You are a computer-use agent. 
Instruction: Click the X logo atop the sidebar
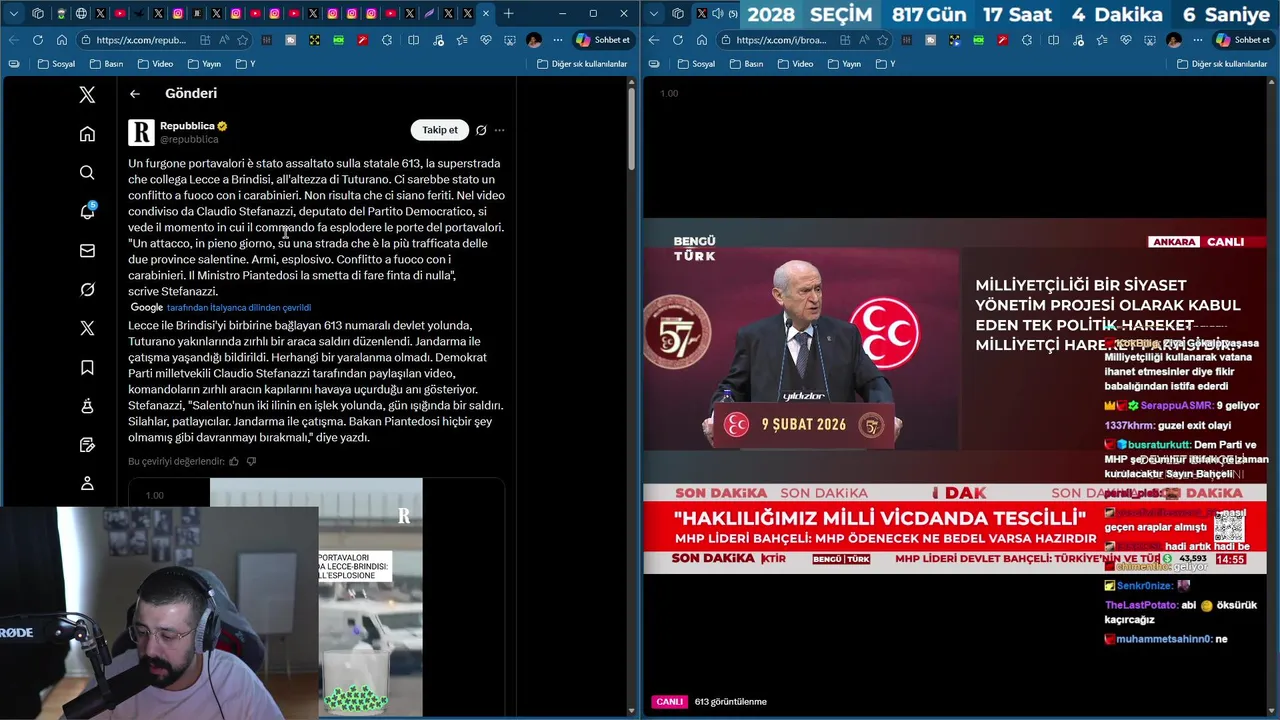coord(87,95)
